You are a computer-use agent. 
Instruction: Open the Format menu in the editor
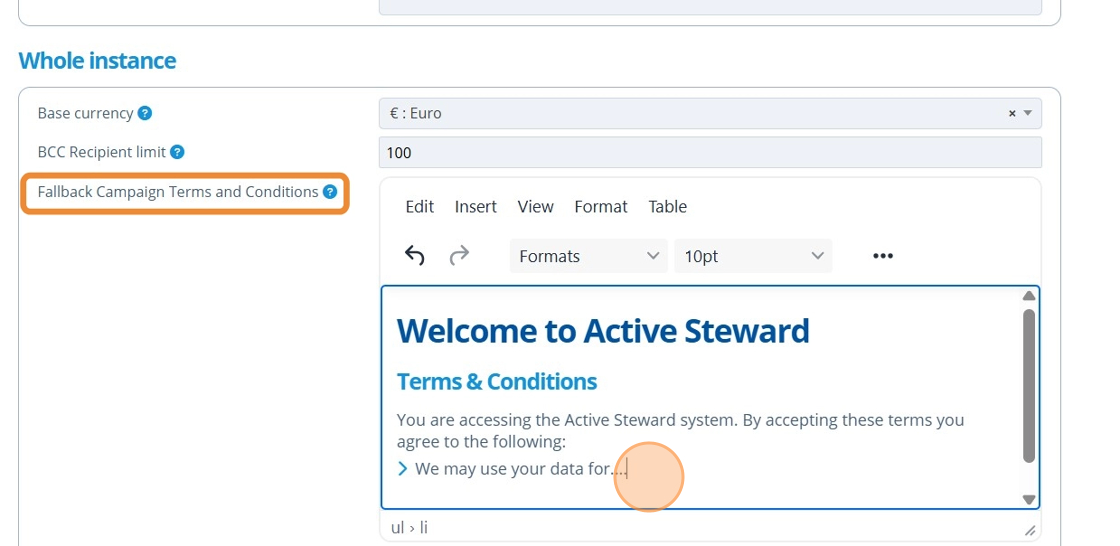click(601, 207)
